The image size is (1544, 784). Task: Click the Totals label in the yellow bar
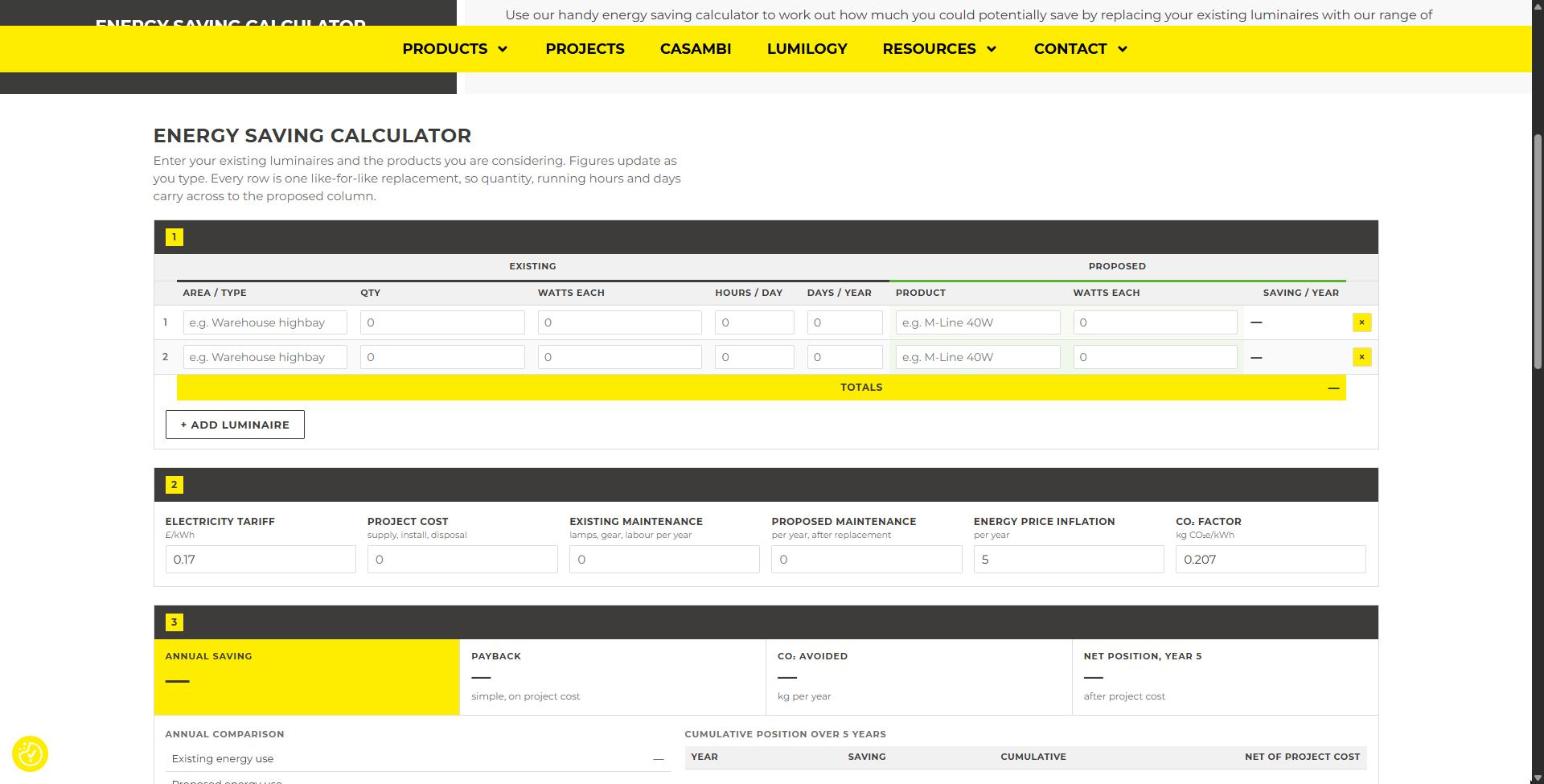click(861, 387)
